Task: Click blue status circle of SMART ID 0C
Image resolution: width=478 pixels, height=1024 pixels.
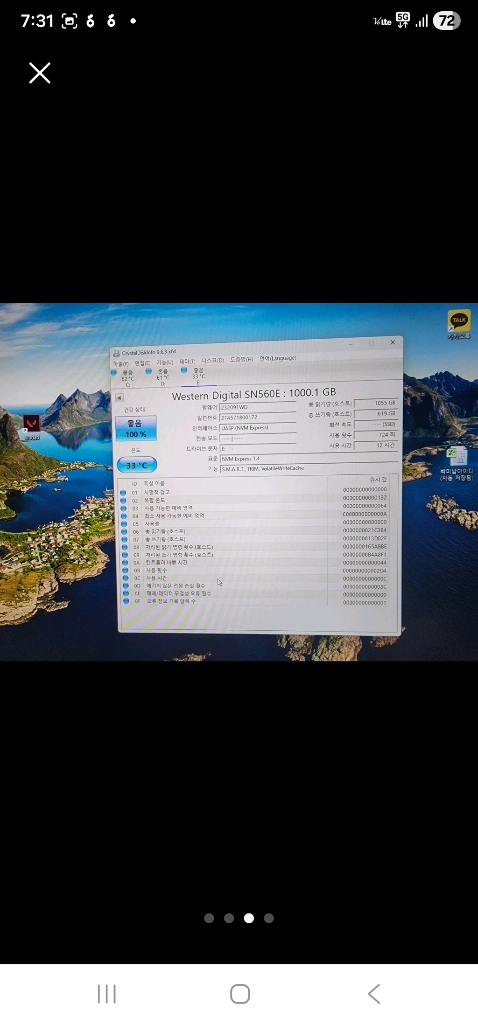Action: click(x=124, y=578)
